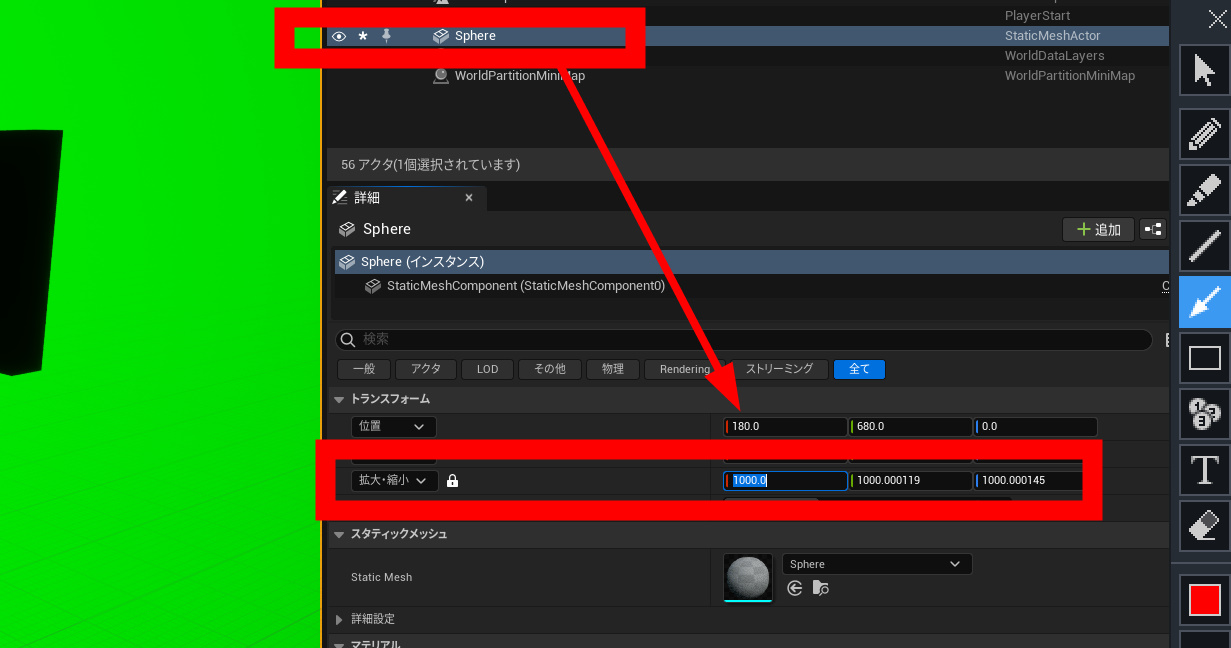Toggle Sphere visibility eye in Outliner

coord(339,36)
